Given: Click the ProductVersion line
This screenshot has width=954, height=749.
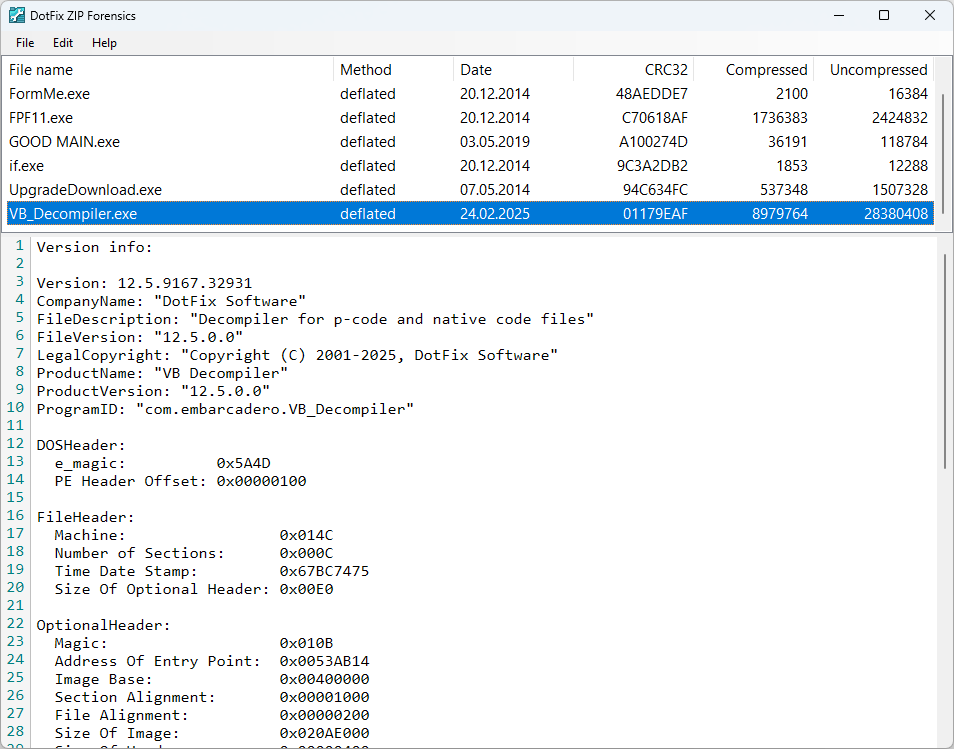Looking at the screenshot, I should 153,391.
